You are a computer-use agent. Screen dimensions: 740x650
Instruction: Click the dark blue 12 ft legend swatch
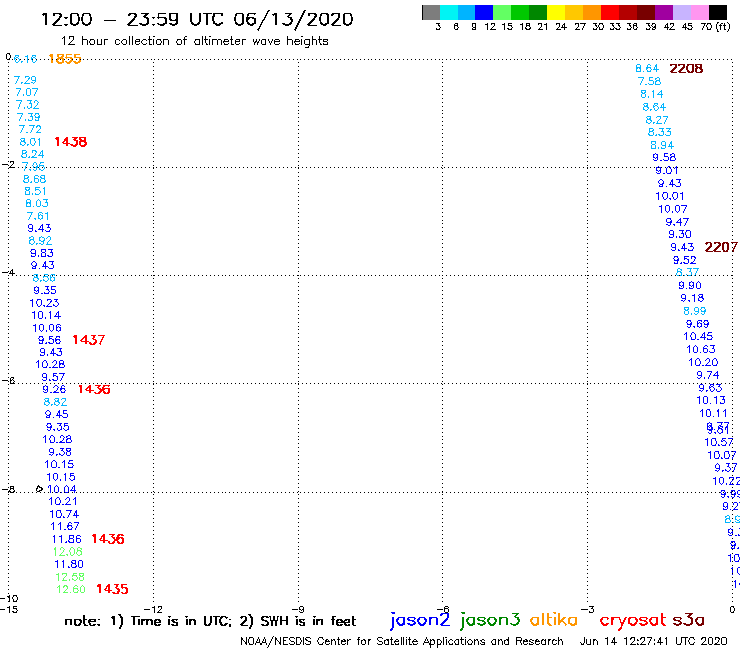(484, 12)
